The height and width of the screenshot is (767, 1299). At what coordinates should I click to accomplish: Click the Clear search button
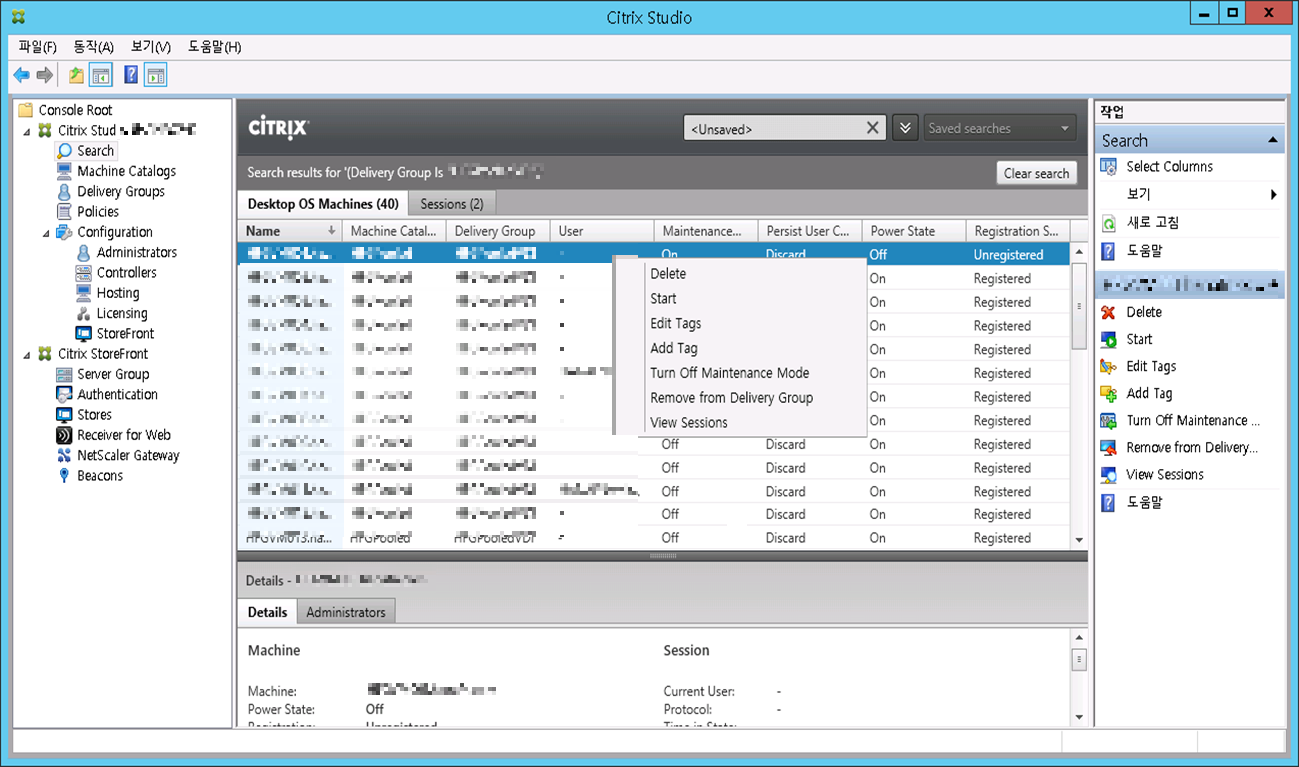coord(1036,173)
